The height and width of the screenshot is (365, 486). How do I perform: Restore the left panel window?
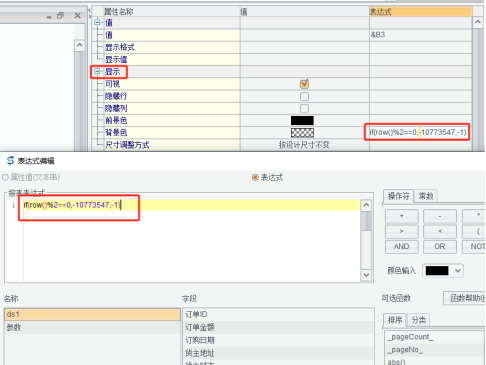pyautogui.click(x=60, y=15)
